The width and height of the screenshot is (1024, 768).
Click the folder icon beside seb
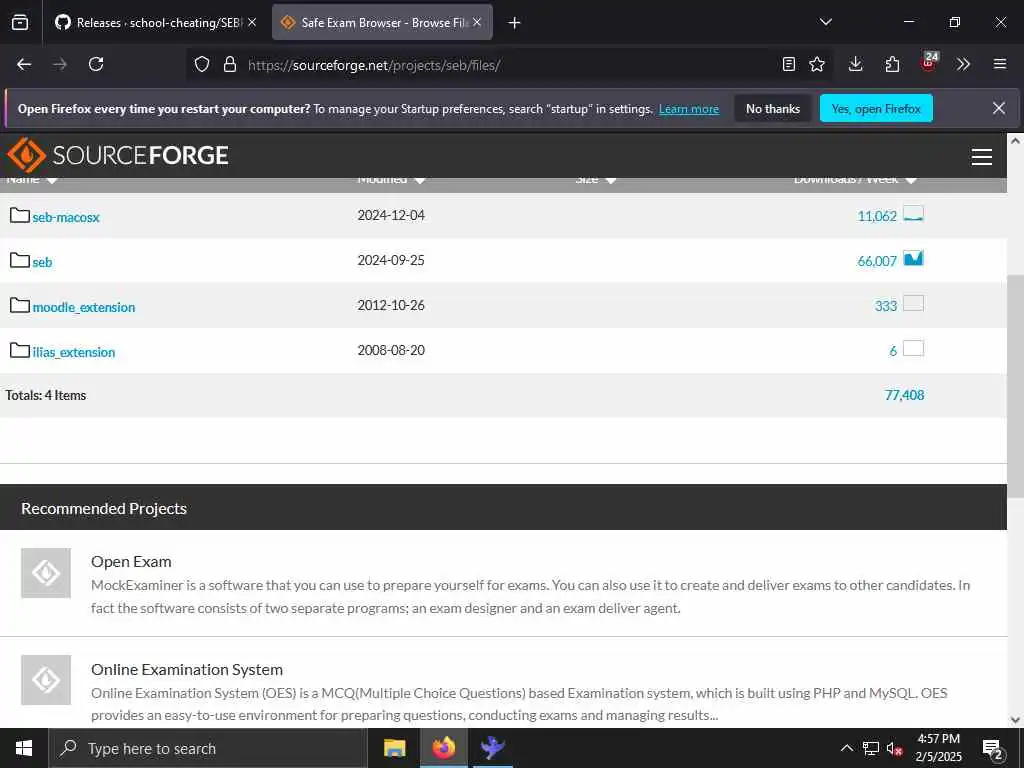pyautogui.click(x=20, y=260)
